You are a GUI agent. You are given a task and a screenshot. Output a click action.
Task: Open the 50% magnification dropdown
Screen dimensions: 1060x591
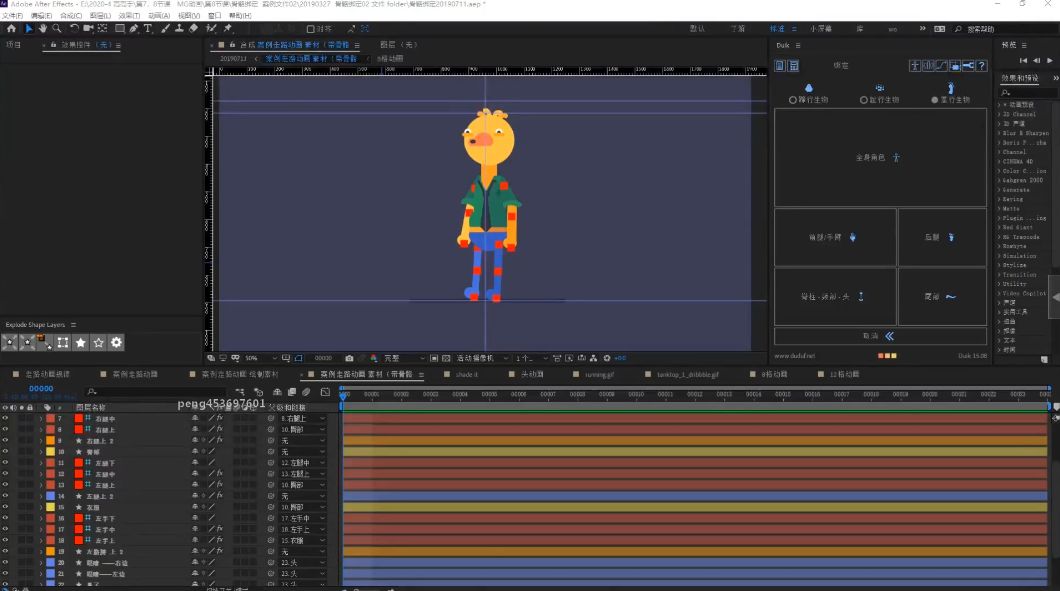[x=256, y=358]
